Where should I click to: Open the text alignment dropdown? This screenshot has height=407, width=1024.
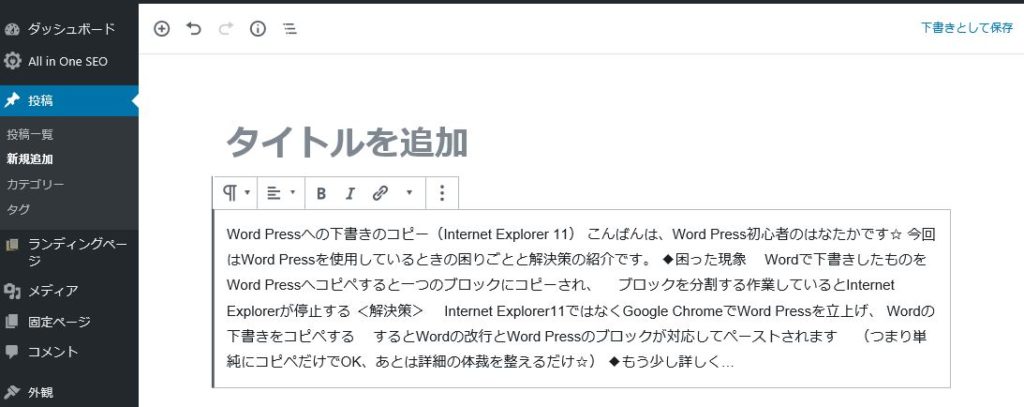pos(281,193)
